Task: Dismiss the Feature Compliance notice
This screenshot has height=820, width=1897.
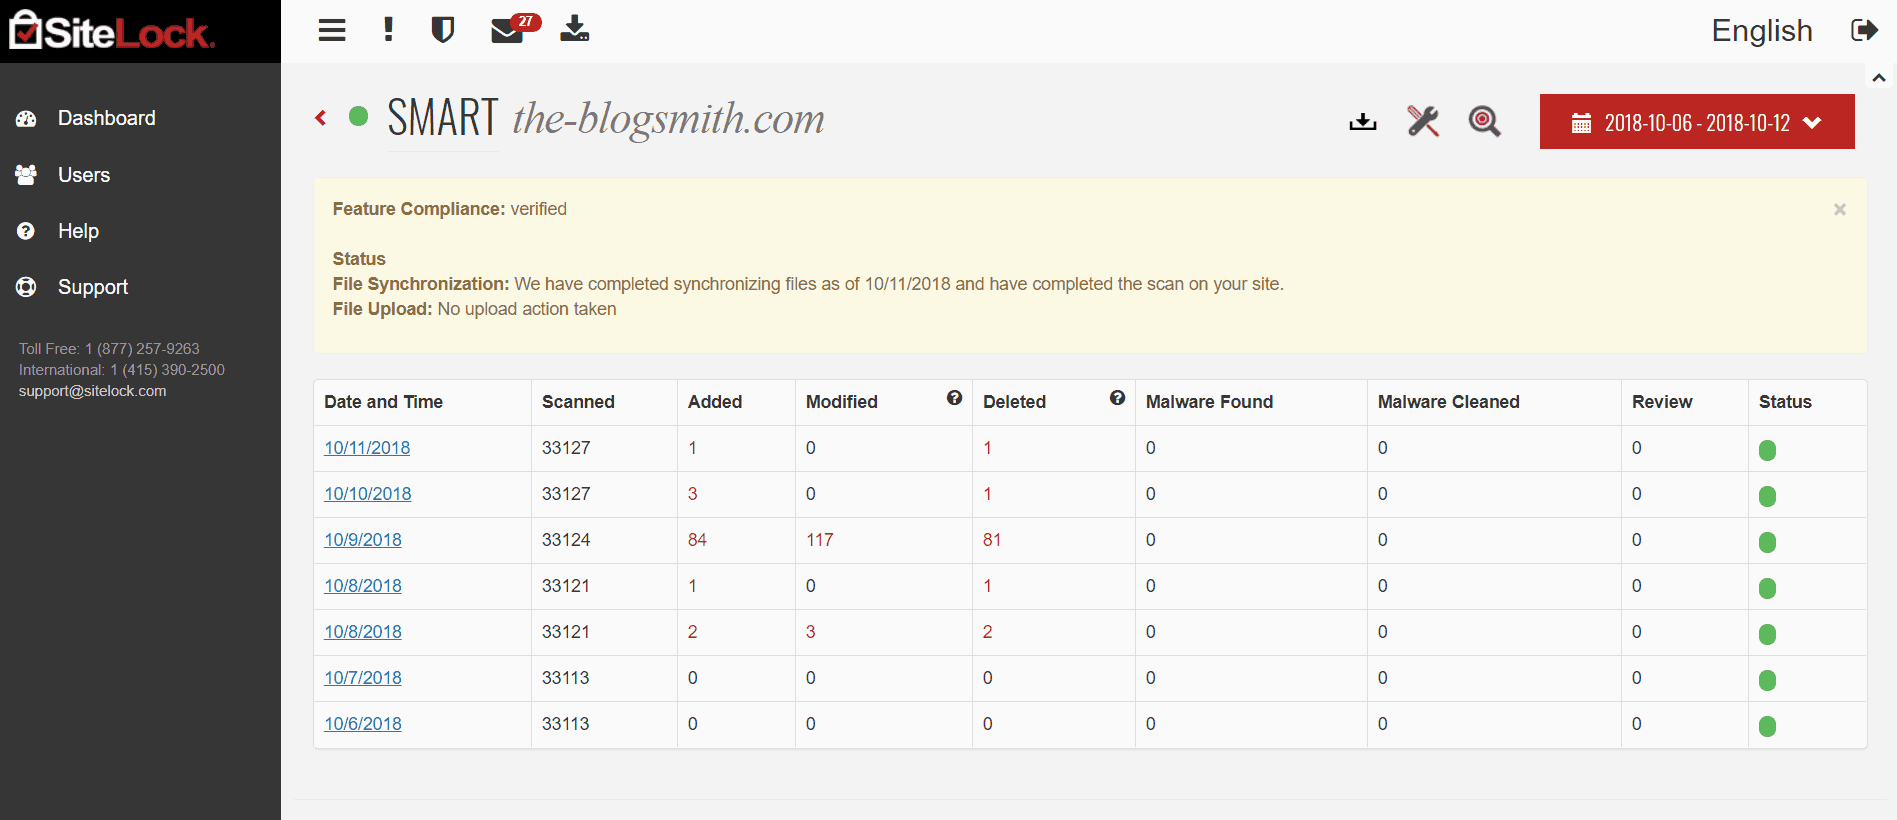Action: point(1840,209)
